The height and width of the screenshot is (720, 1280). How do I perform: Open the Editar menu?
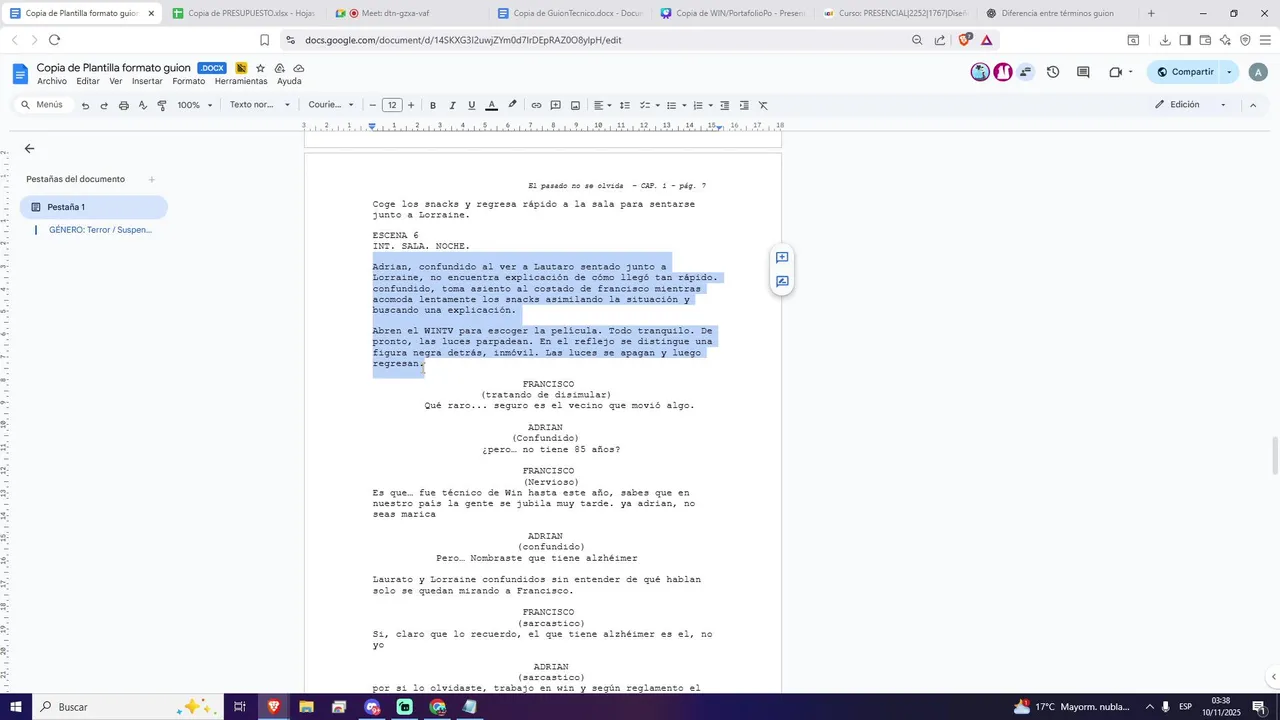point(88,81)
